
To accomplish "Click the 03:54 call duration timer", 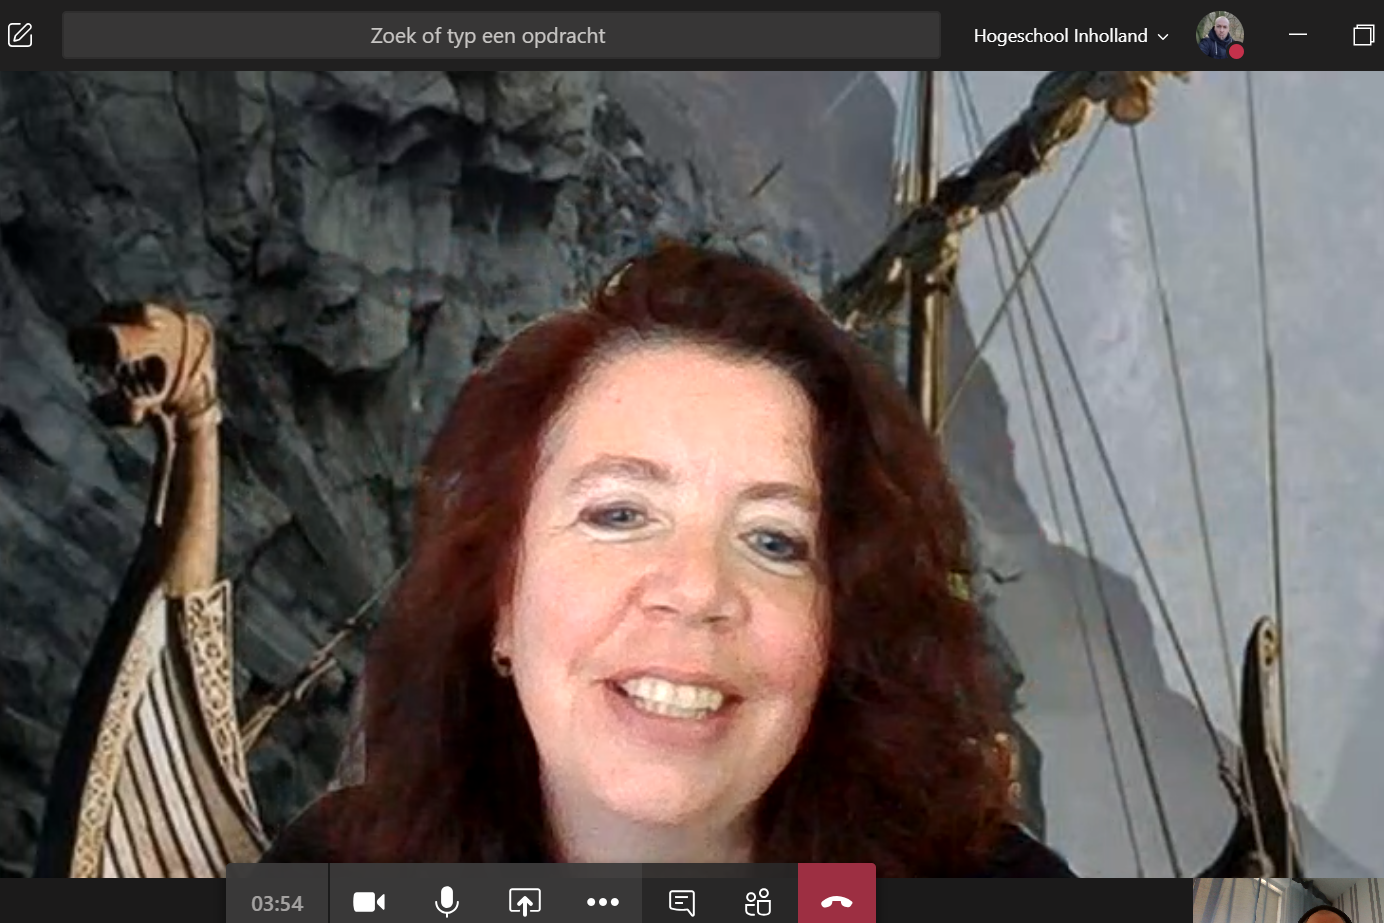I will click(277, 903).
